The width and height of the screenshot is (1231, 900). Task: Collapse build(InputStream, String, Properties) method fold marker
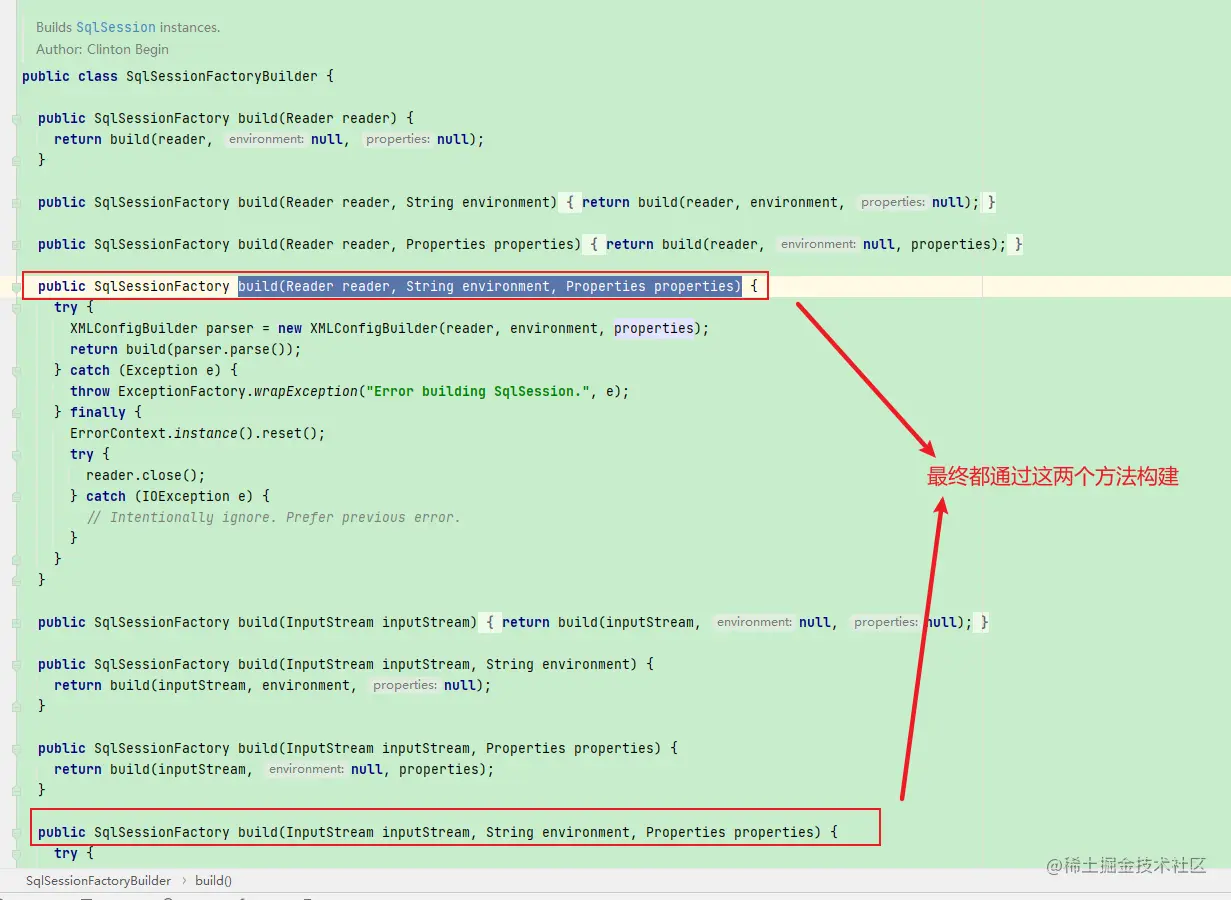point(15,832)
